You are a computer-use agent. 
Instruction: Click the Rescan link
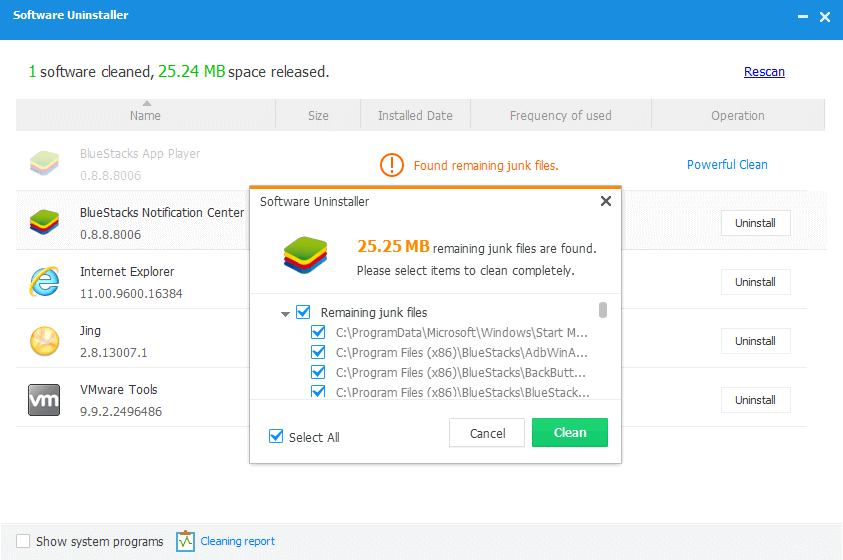tap(764, 72)
